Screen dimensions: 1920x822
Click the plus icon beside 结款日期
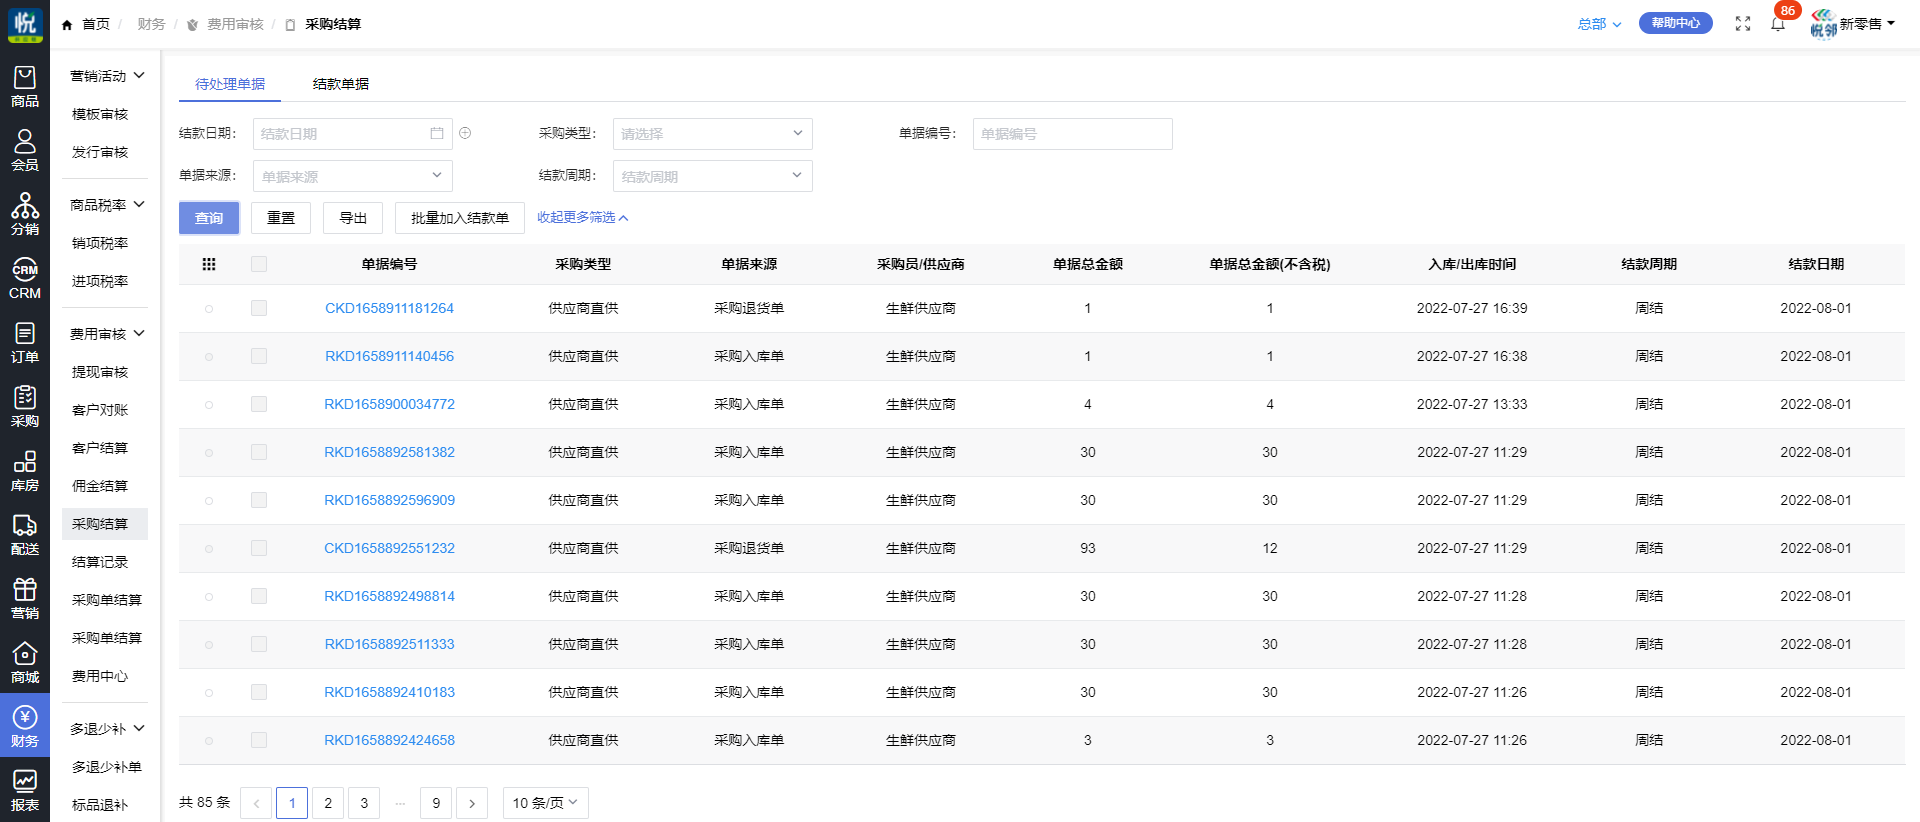click(465, 133)
